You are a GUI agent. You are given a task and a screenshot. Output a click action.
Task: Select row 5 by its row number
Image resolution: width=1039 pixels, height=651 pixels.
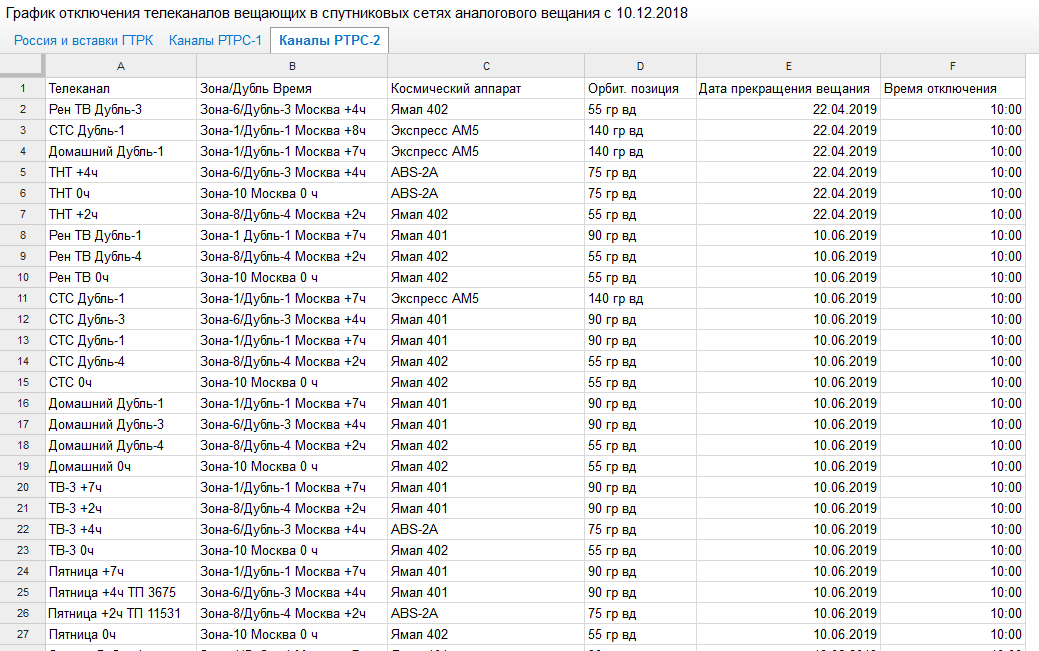[22, 172]
